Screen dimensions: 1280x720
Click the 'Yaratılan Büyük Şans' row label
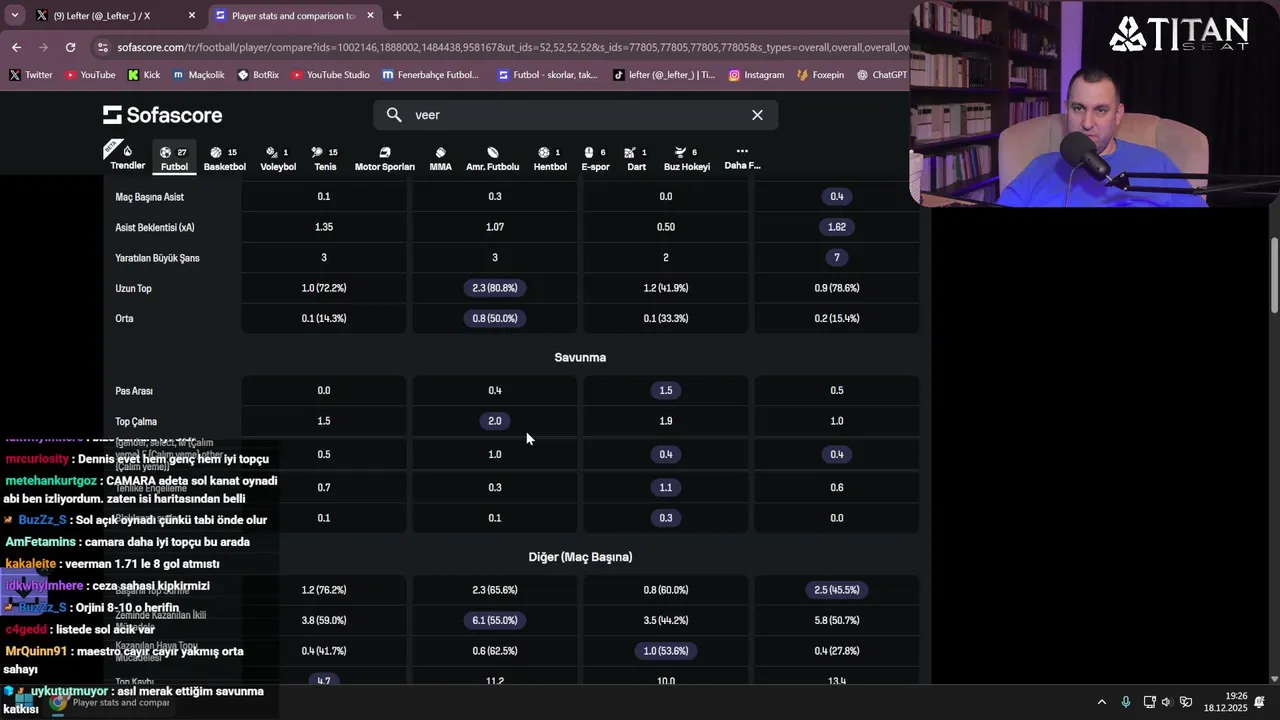point(158,258)
